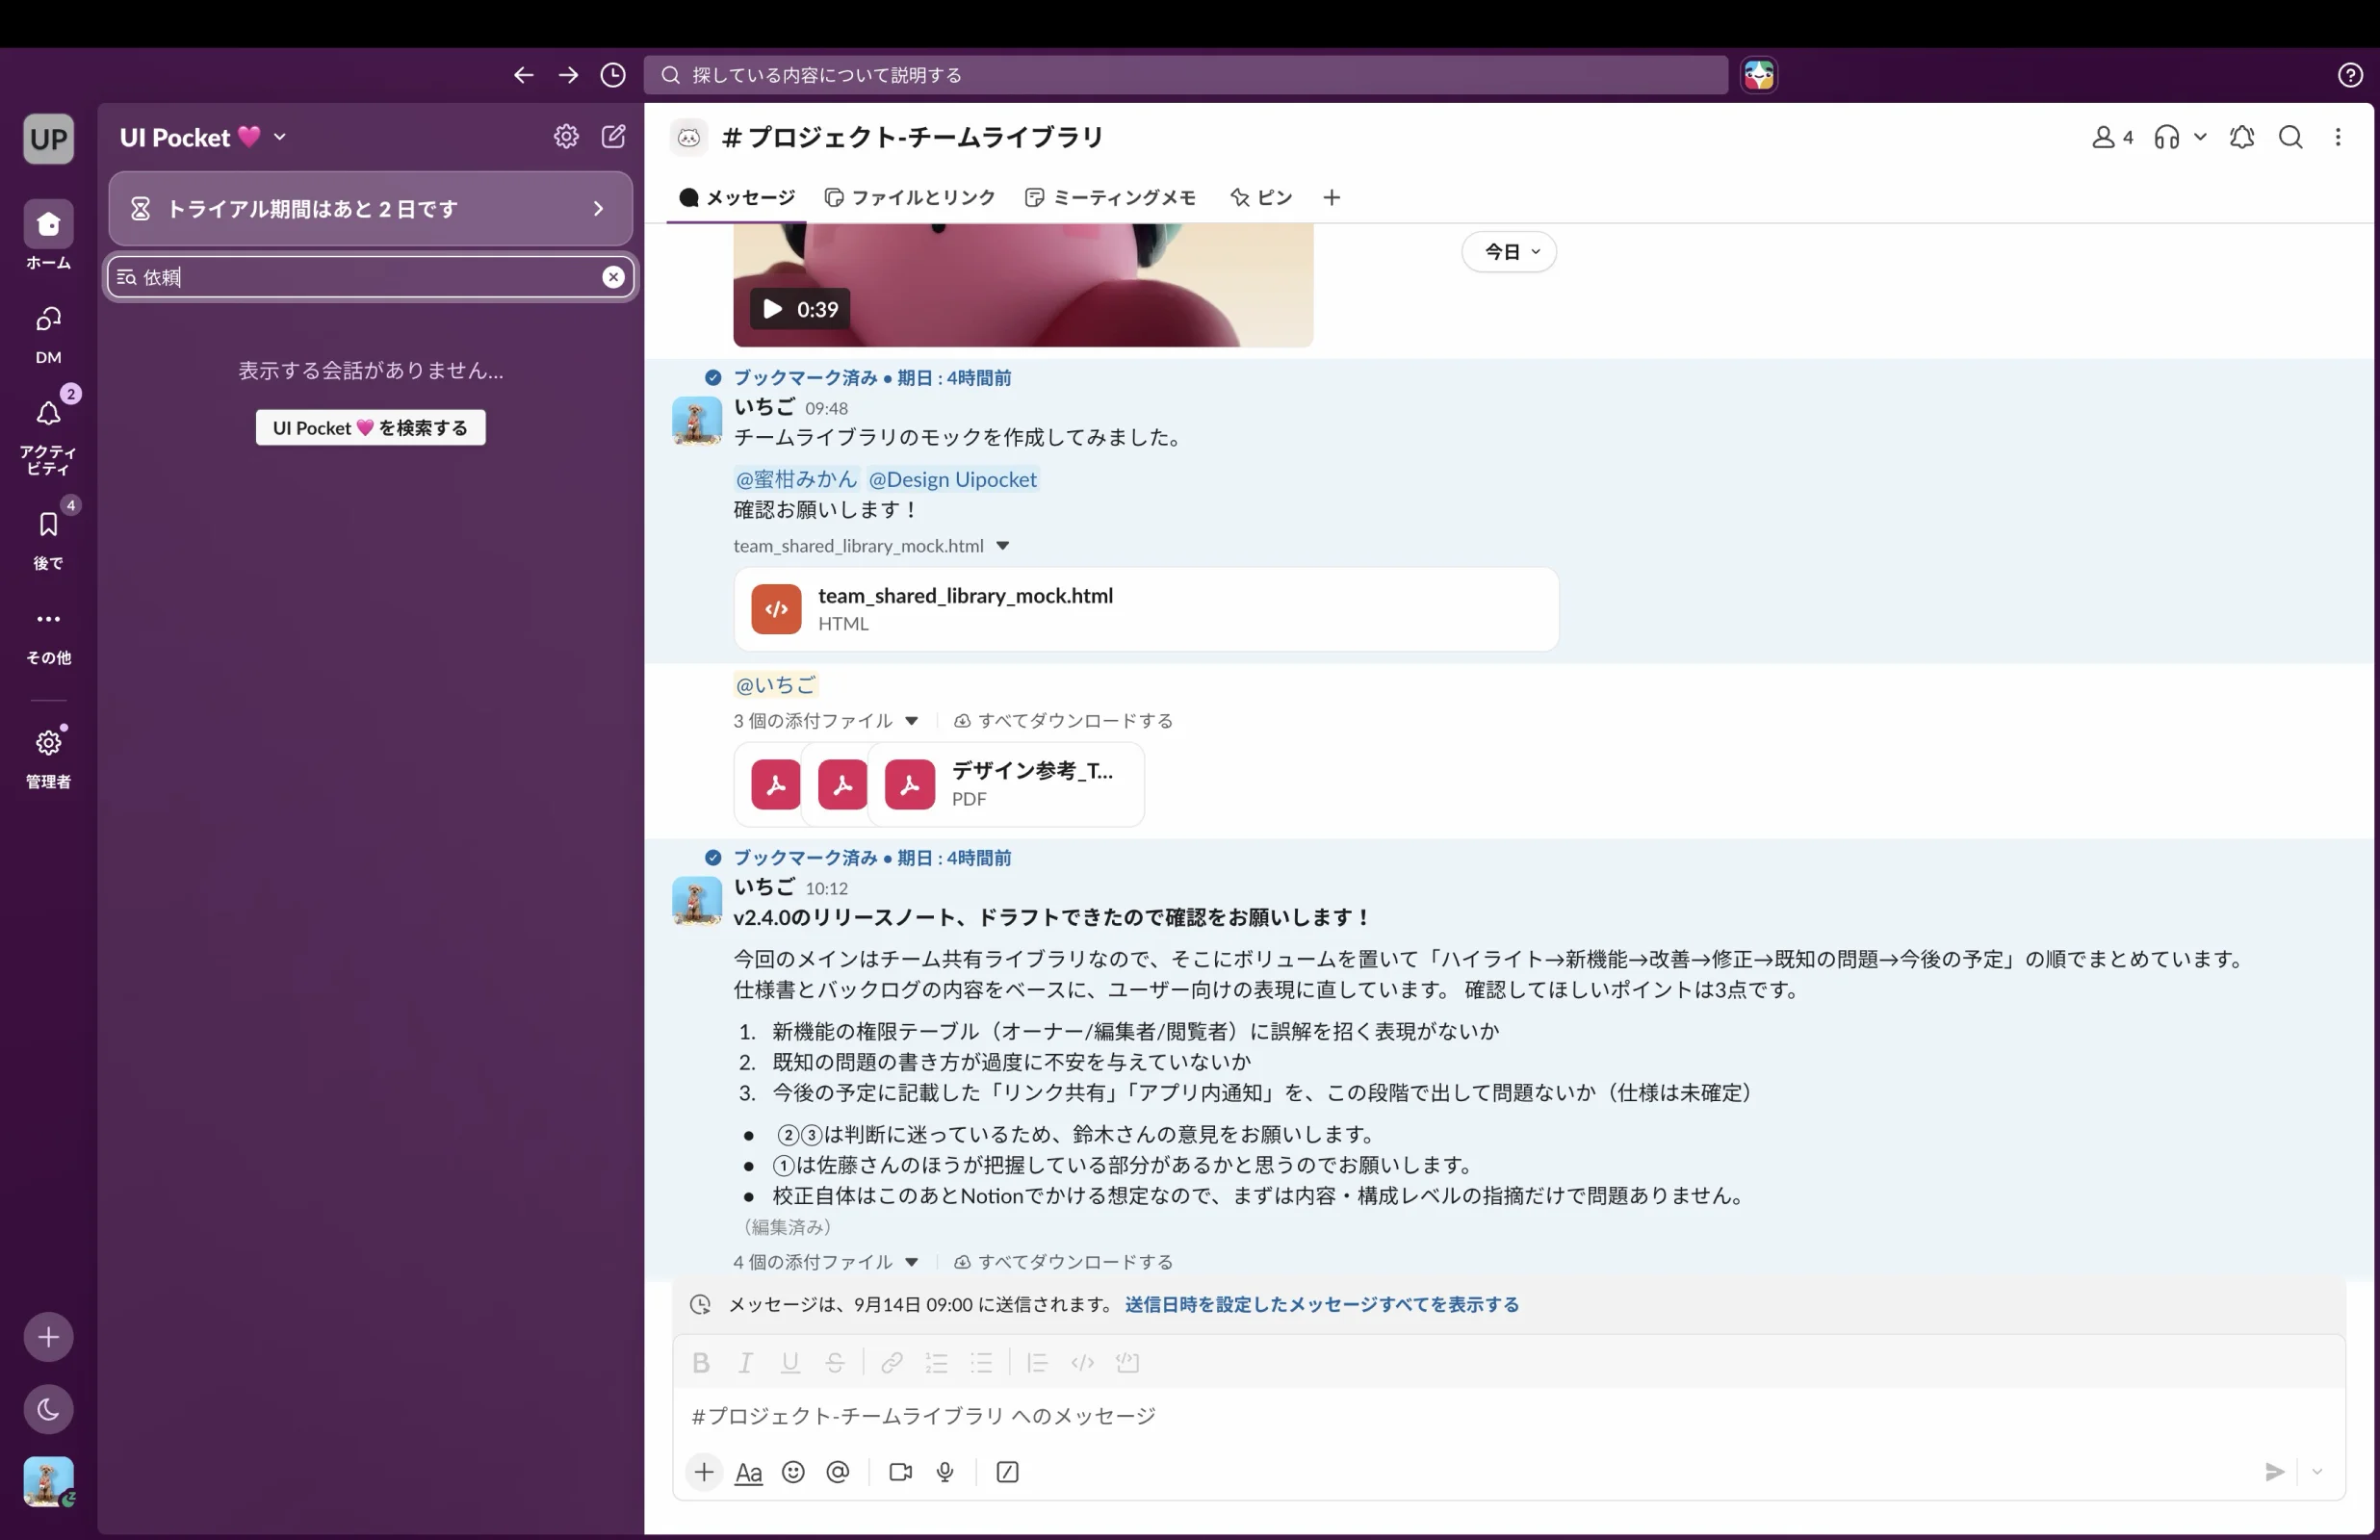2380x1540 pixels.
Task: Open channel more-options vertical dots
Action: tap(2338, 137)
